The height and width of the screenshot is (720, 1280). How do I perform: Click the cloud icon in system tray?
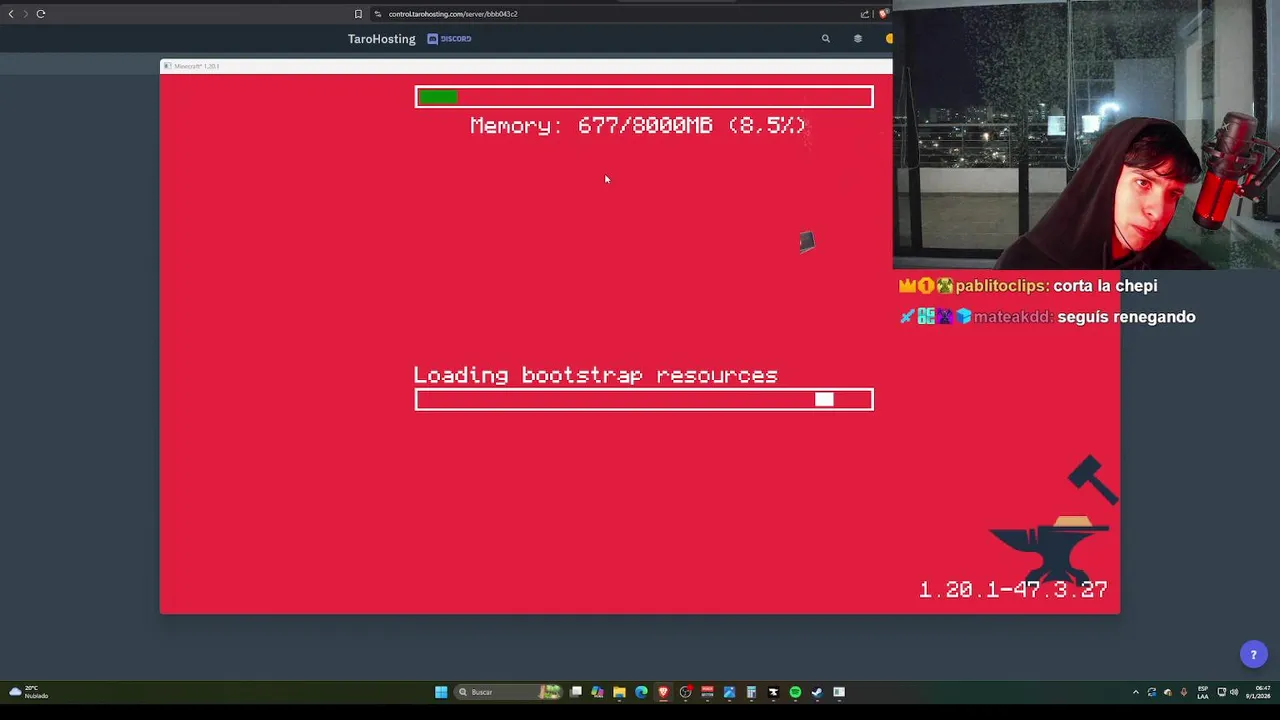[1168, 692]
